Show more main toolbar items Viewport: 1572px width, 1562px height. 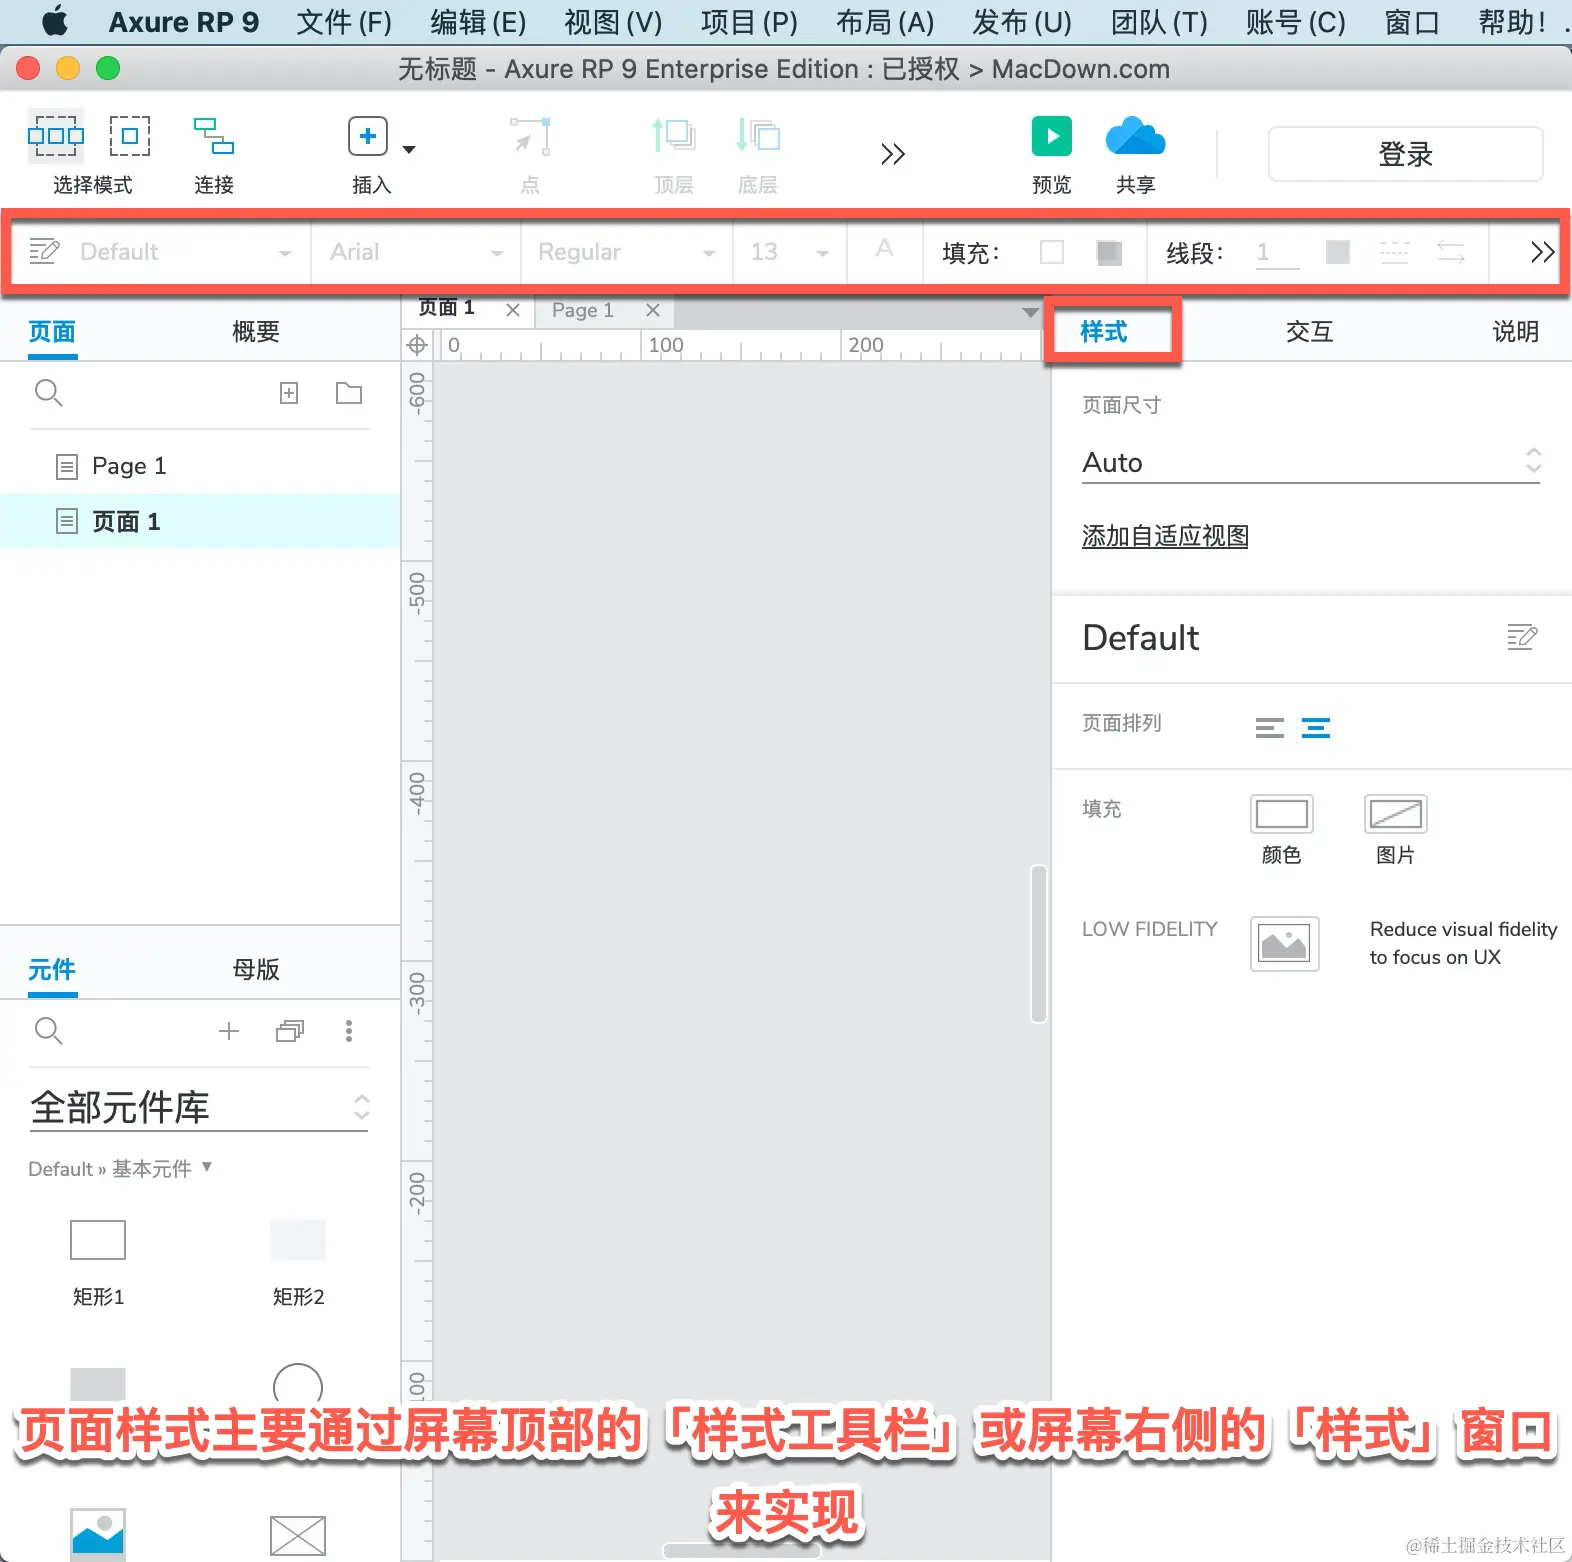tap(893, 154)
